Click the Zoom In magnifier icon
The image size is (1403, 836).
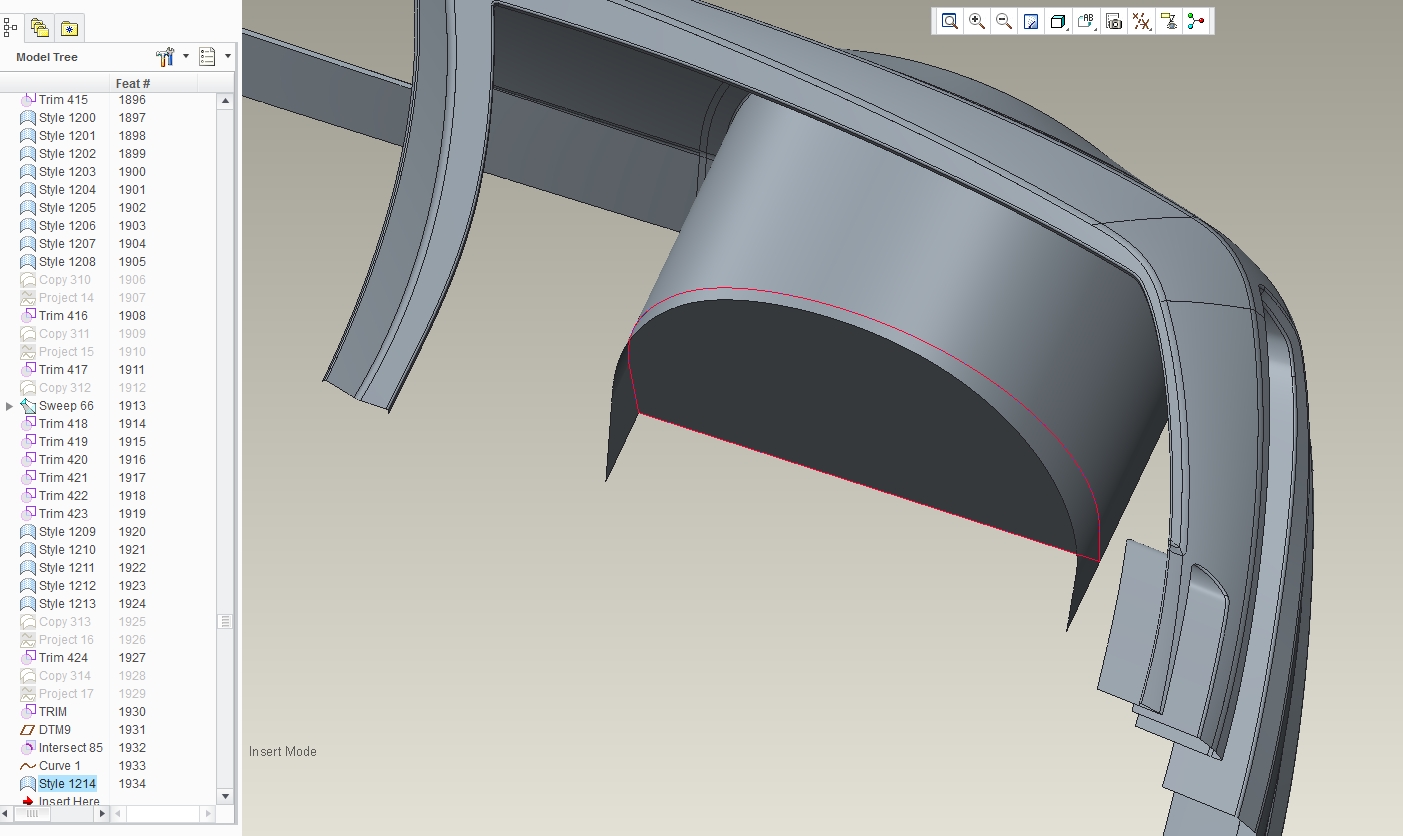[977, 21]
